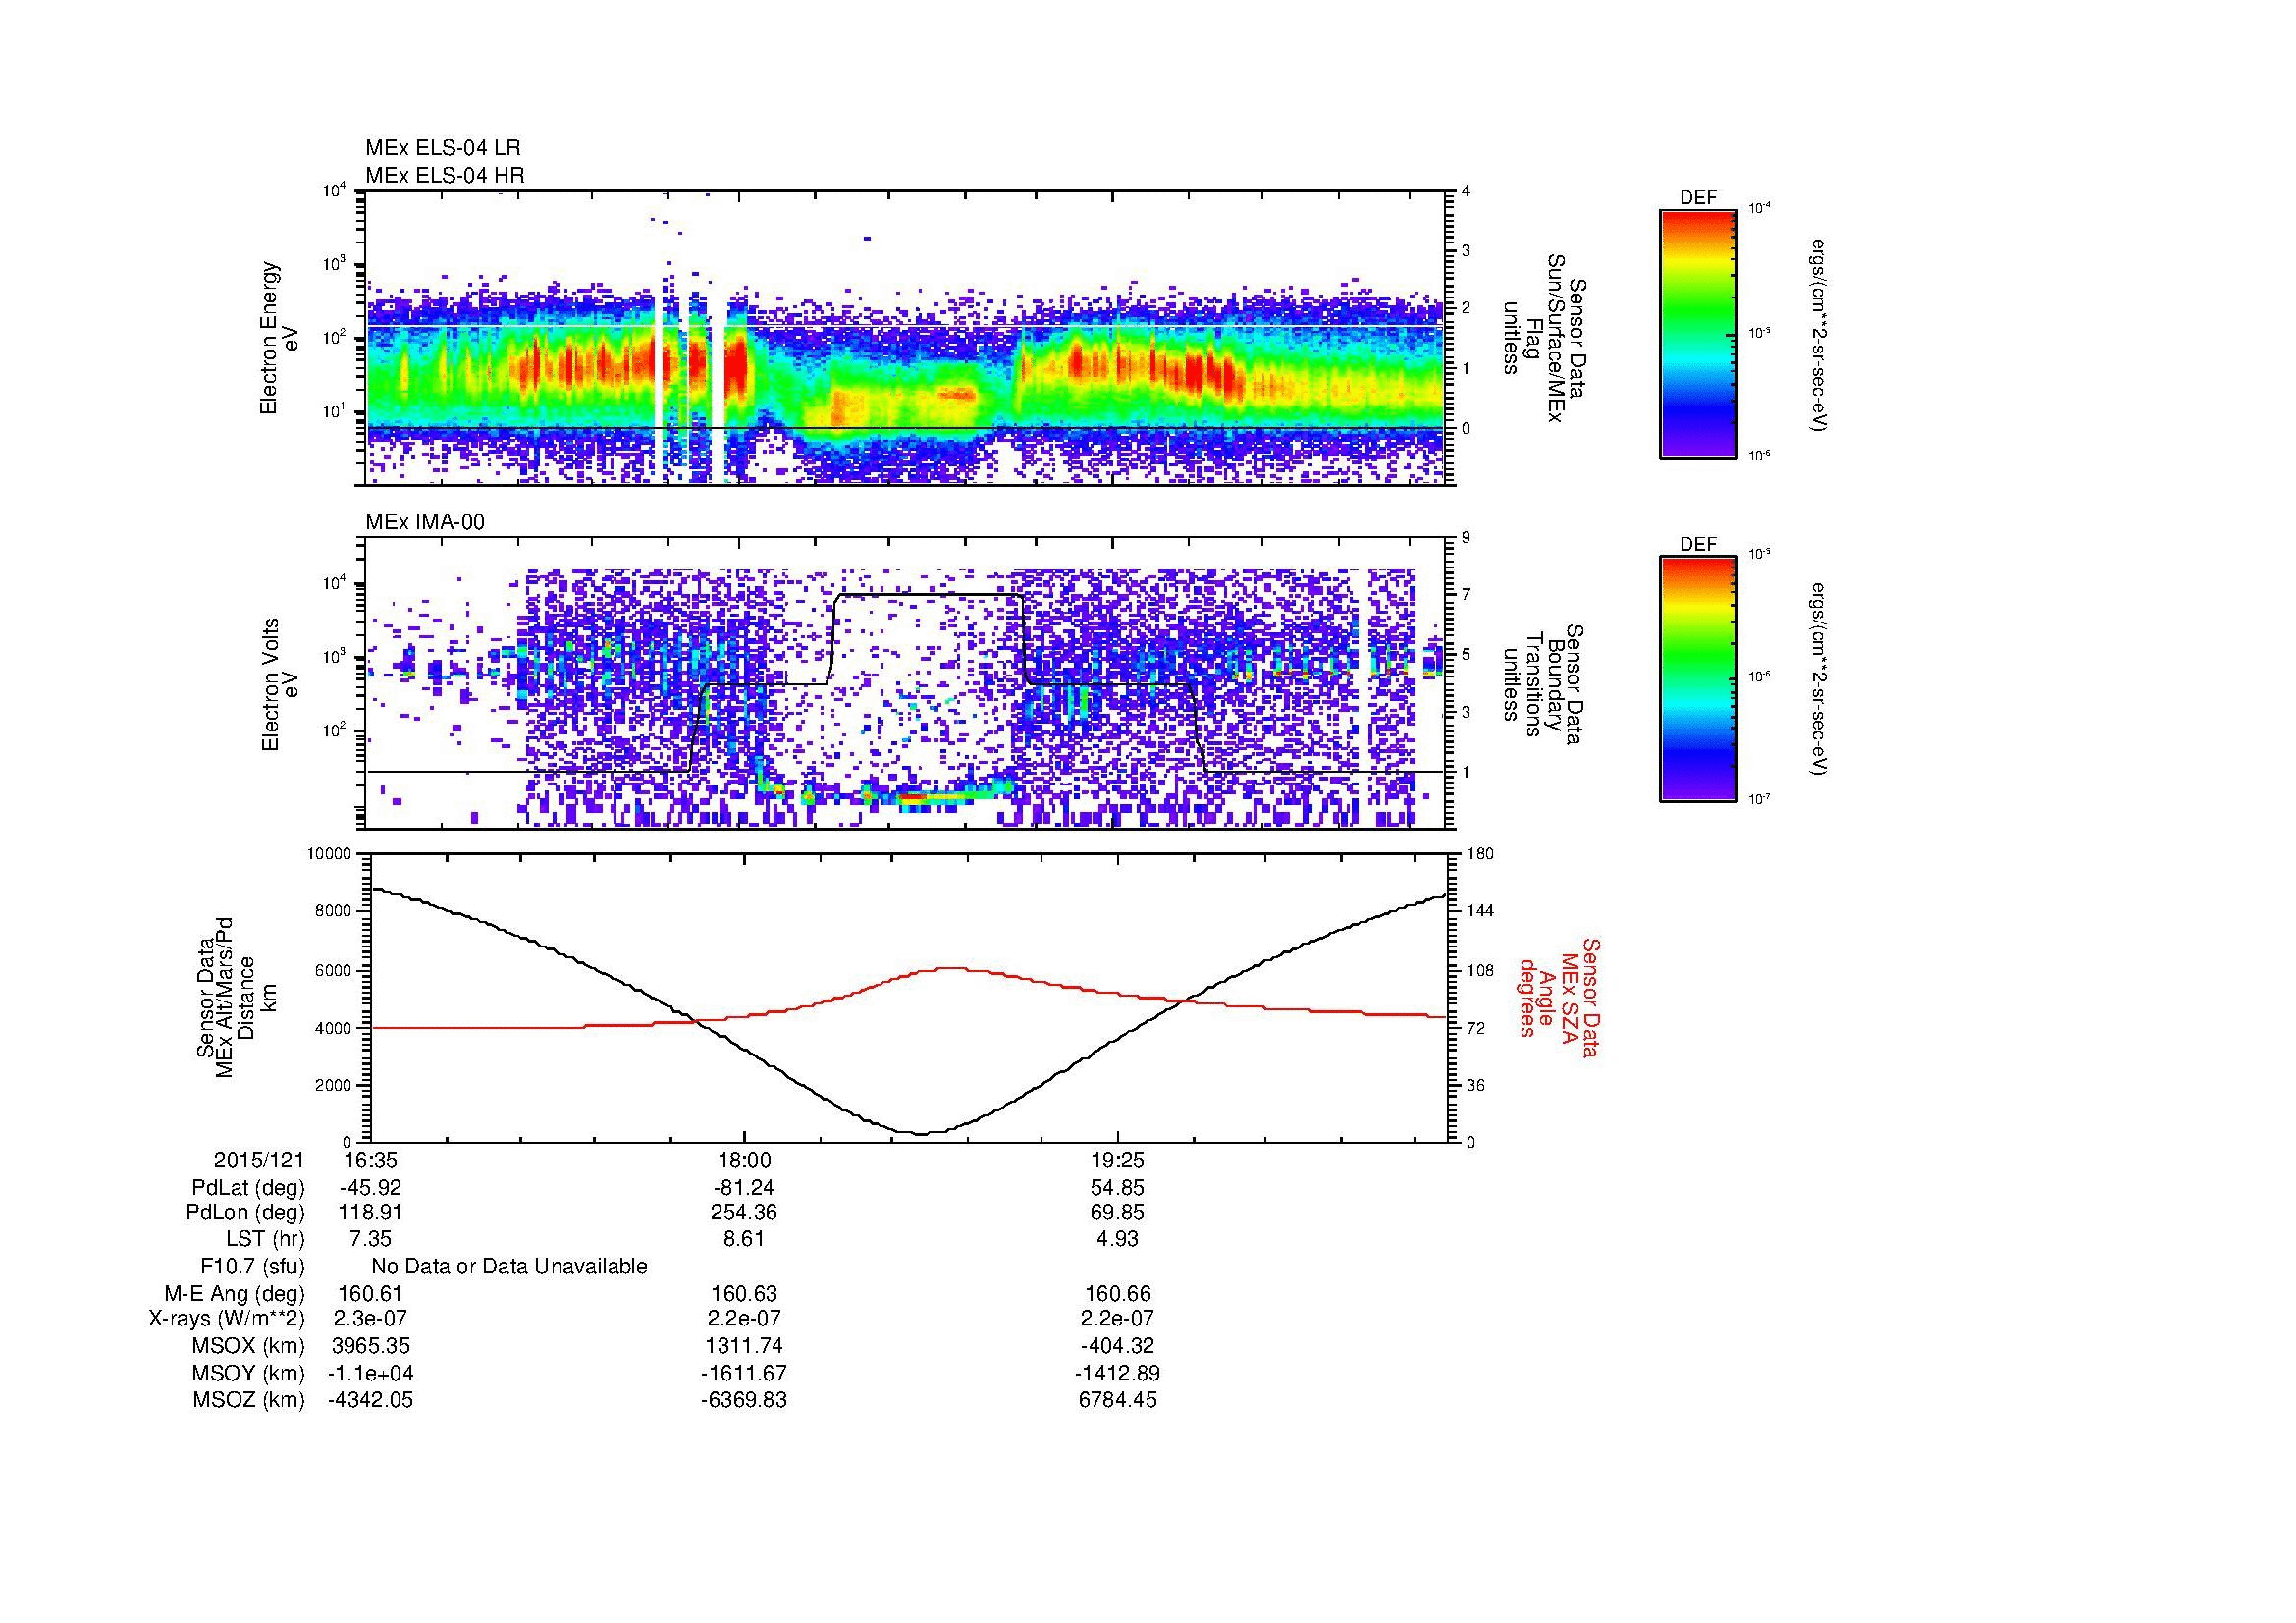Click X-rays value '2.3e-07'
Viewport: 2296px width, 1623px height.
pyautogui.click(x=369, y=1320)
